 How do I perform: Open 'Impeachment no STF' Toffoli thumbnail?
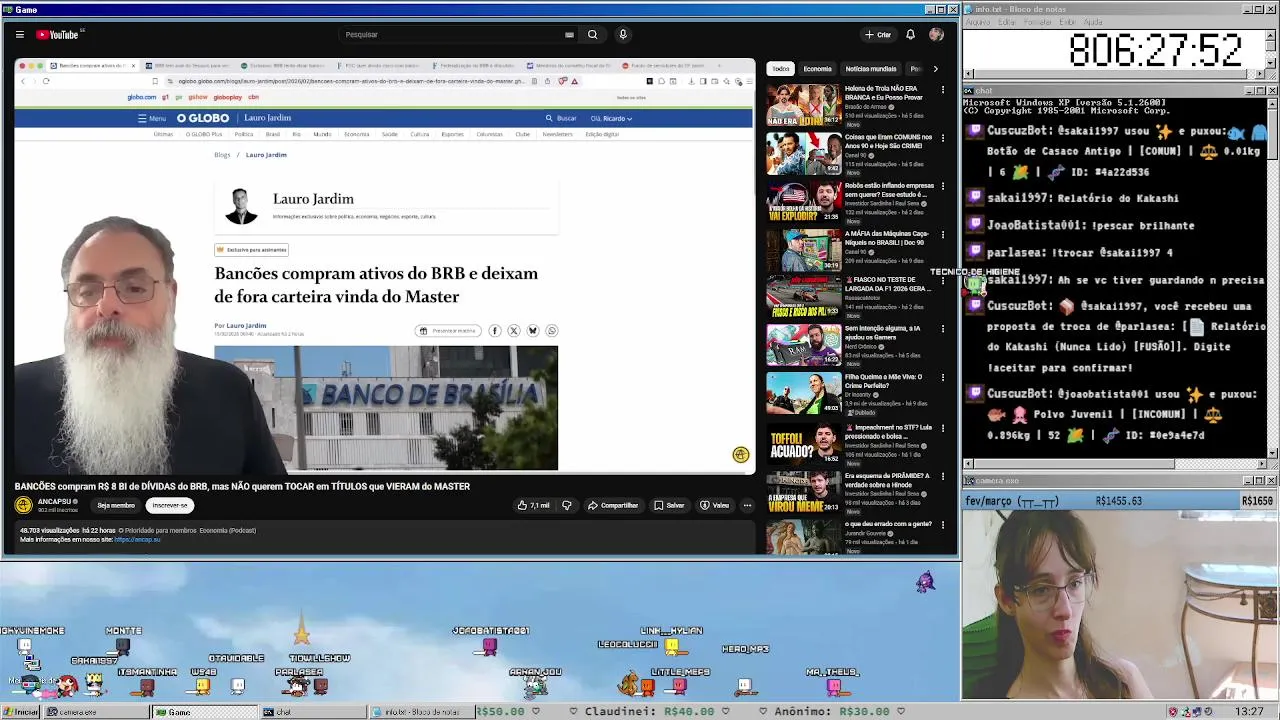[804, 443]
